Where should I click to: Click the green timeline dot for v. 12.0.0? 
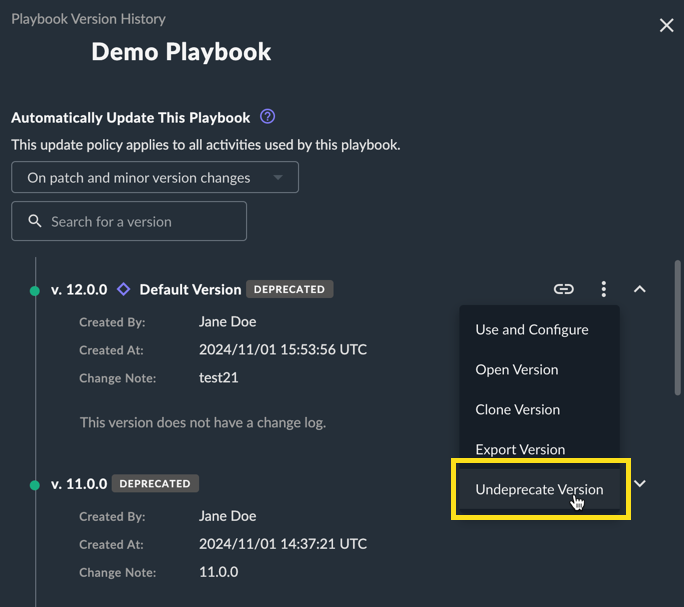point(35,291)
